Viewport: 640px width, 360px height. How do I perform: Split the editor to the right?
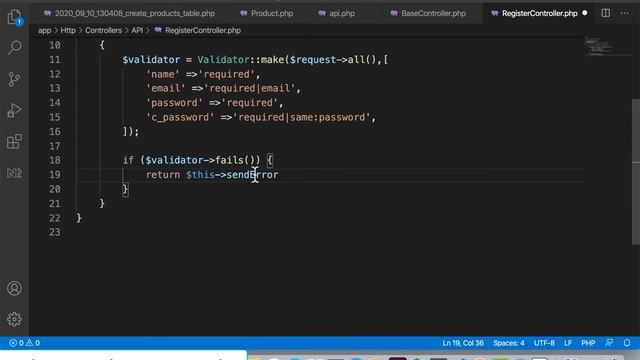606,13
